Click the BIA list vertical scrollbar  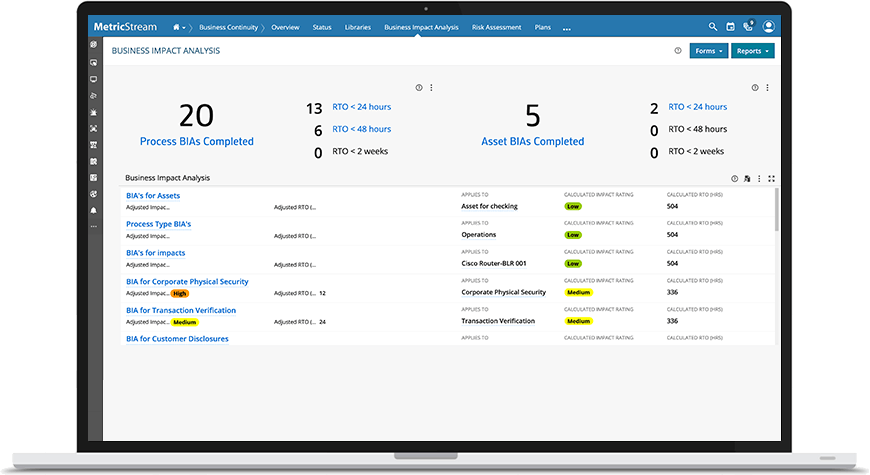tap(776, 210)
